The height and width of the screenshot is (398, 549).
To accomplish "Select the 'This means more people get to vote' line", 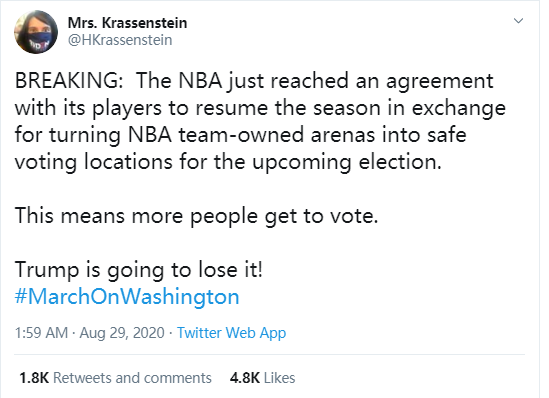I will pos(196,216).
